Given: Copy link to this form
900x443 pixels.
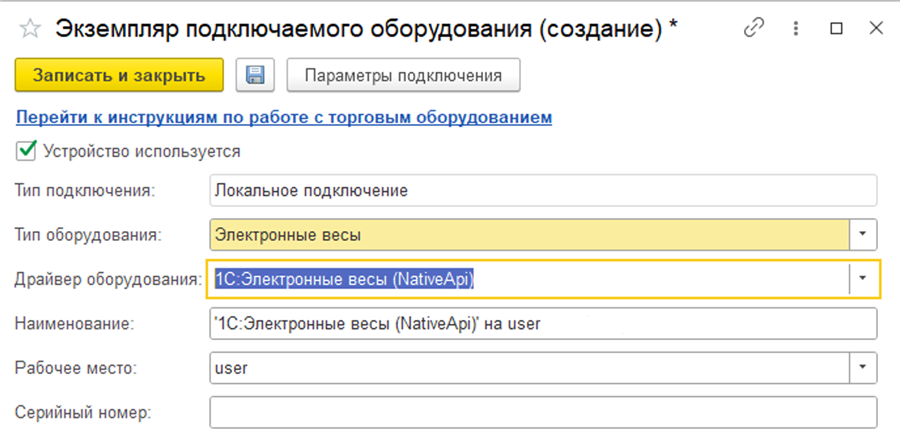Looking at the screenshot, I should pos(754,29).
